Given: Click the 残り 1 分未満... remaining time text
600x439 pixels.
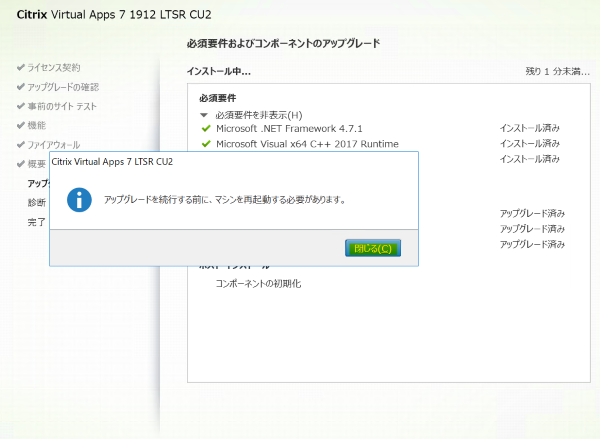Looking at the screenshot, I should click(x=558, y=71).
